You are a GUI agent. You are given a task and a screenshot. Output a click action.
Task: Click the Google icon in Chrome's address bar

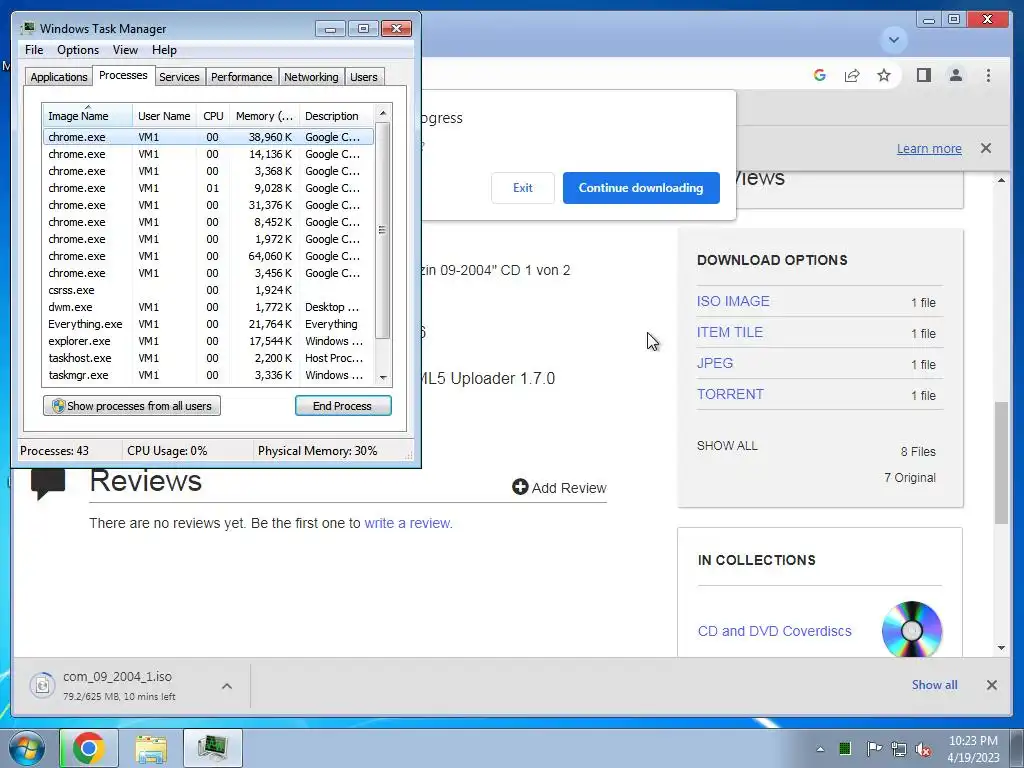820,75
